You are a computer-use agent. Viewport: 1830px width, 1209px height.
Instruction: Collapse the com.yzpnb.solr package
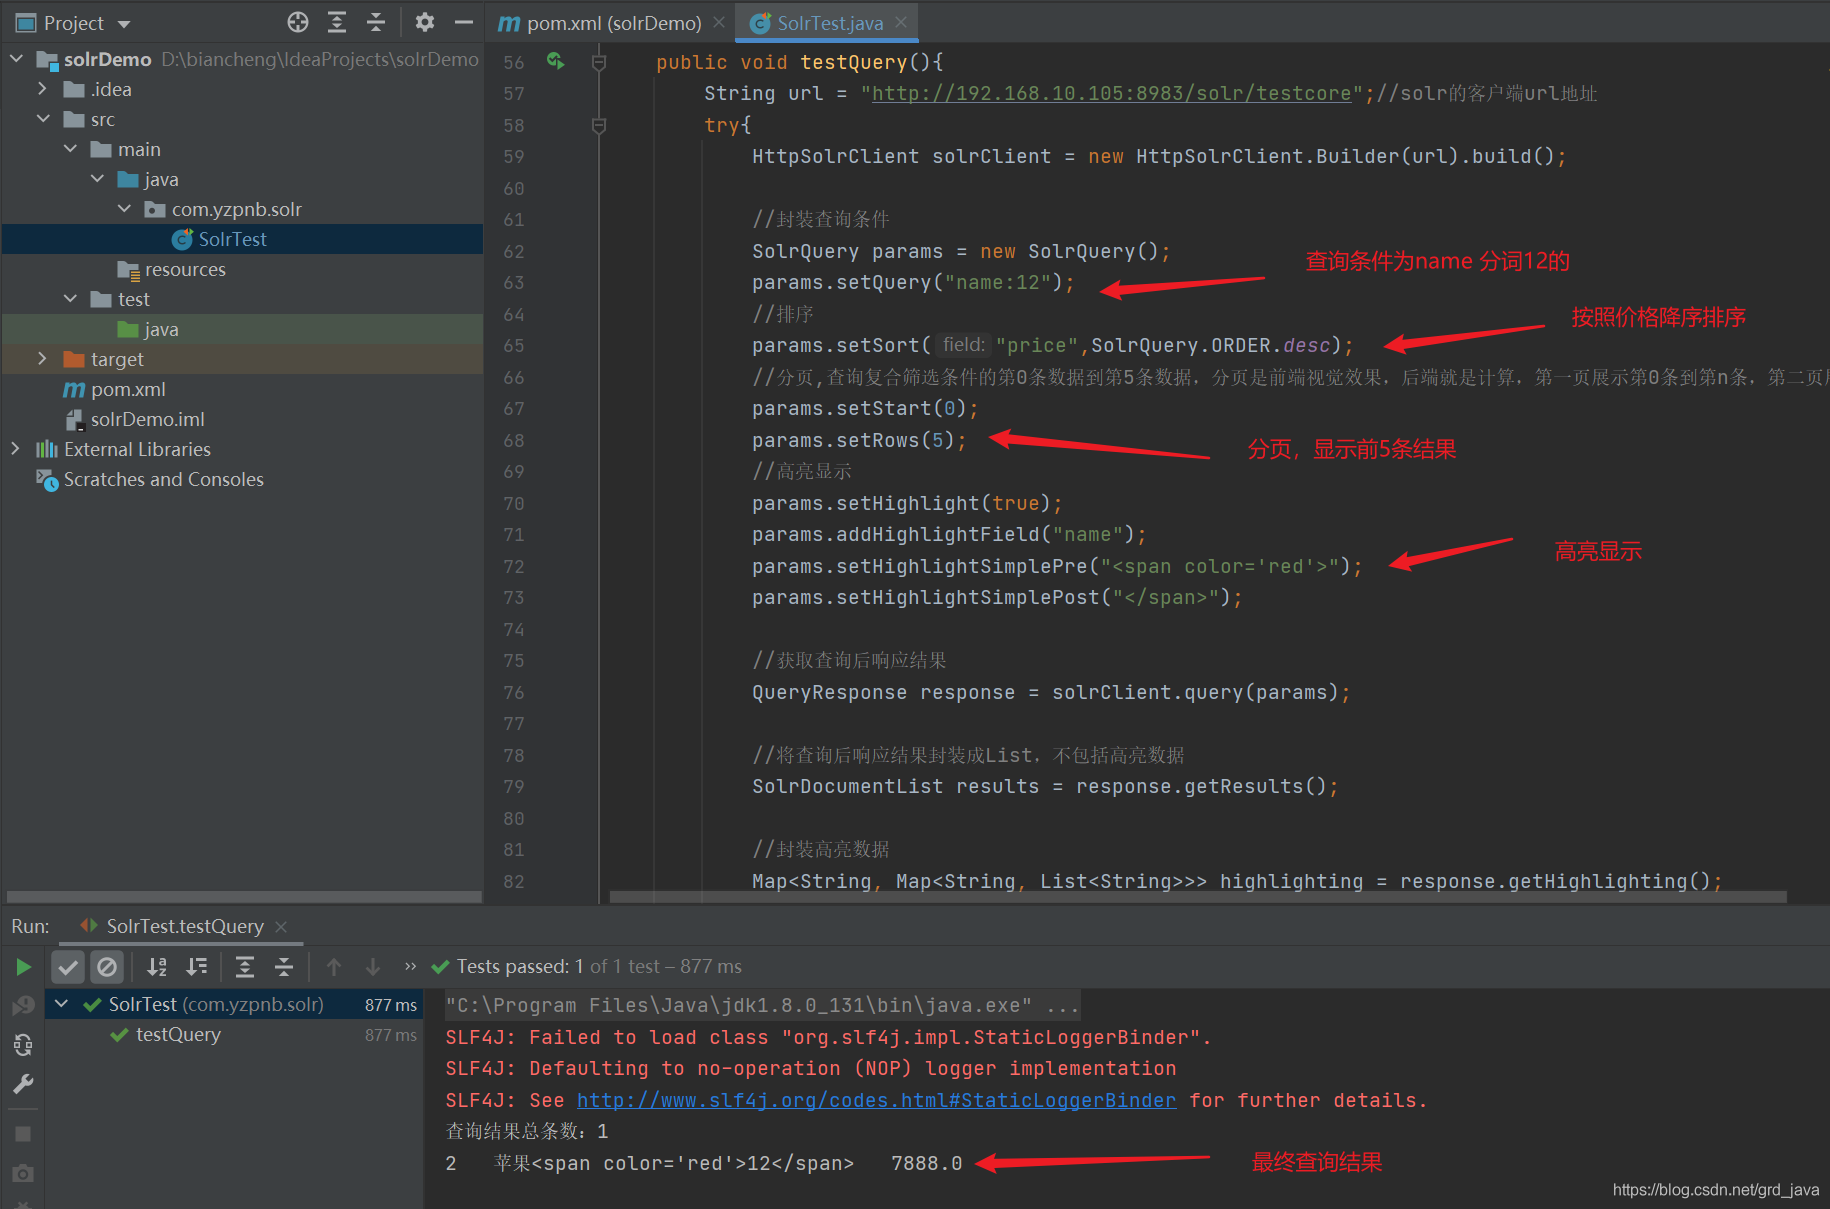[x=124, y=209]
